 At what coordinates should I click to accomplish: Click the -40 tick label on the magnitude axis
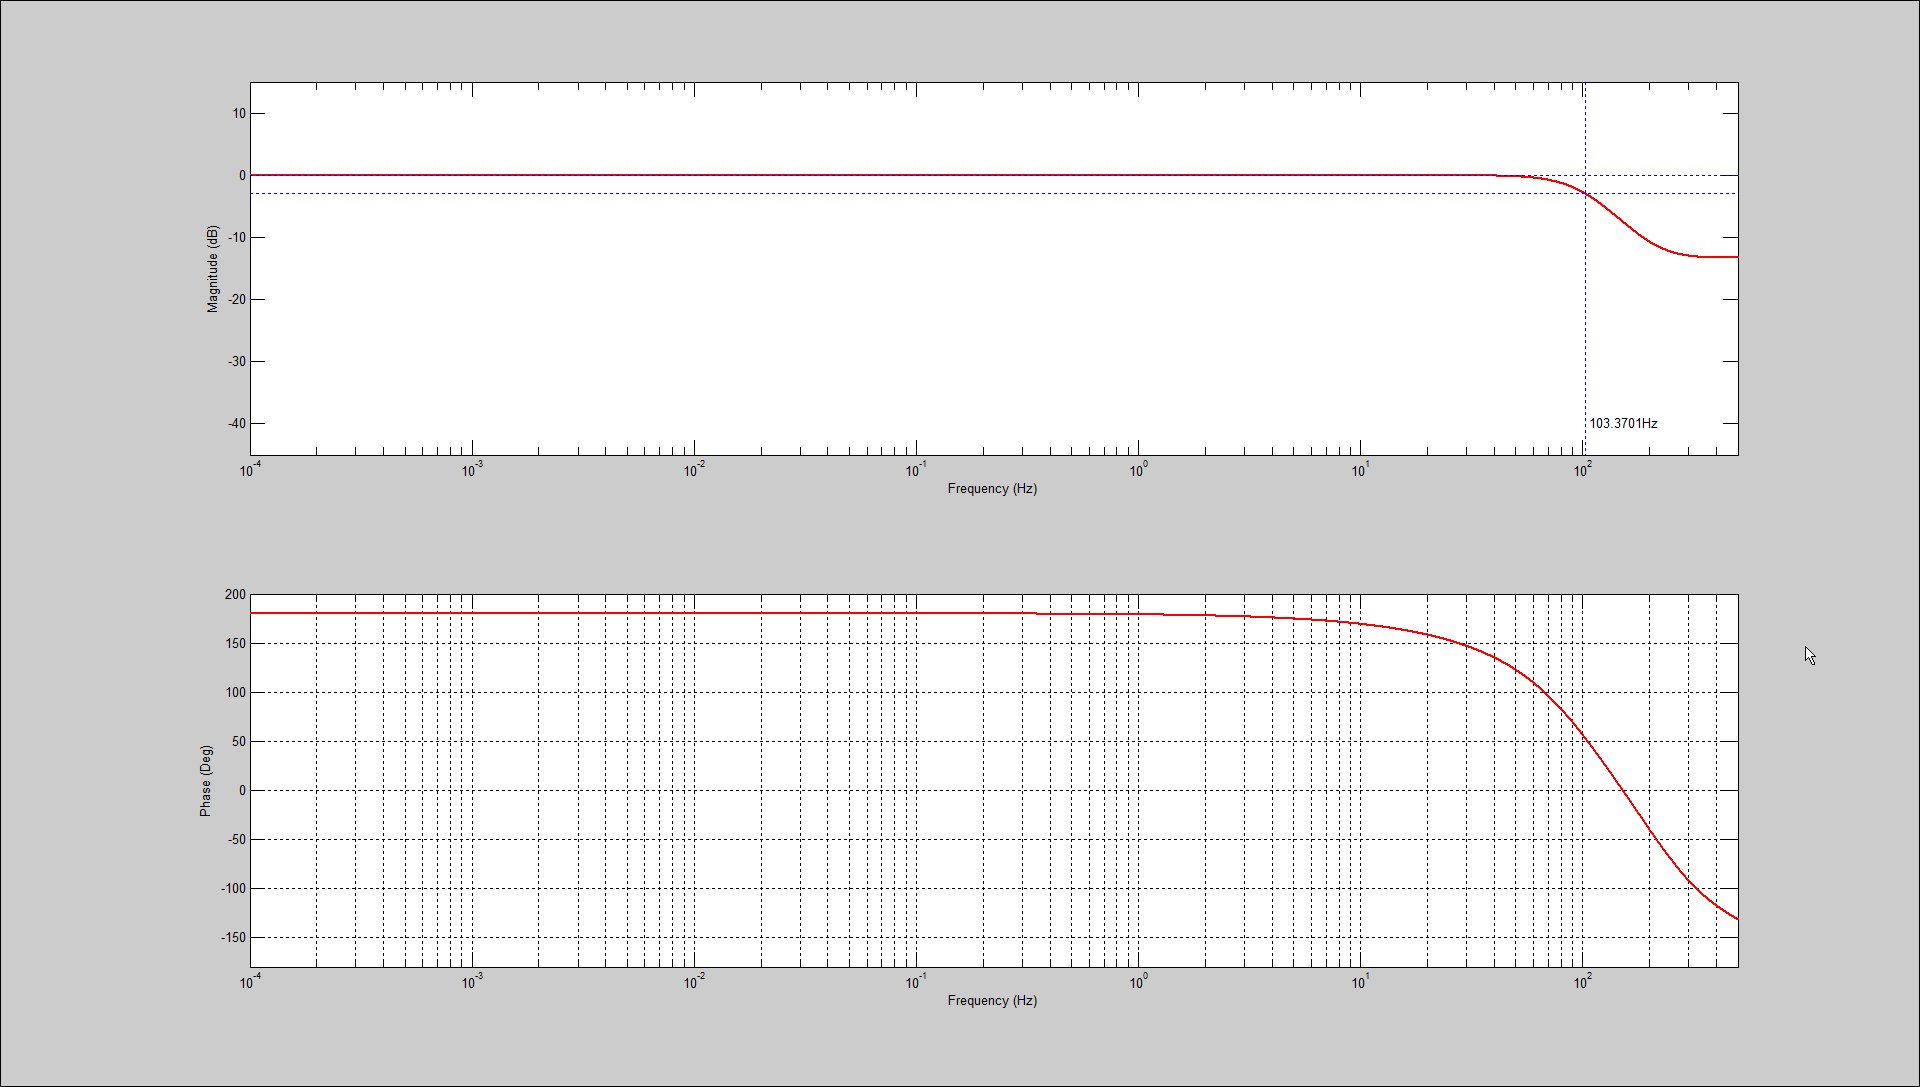pos(236,423)
